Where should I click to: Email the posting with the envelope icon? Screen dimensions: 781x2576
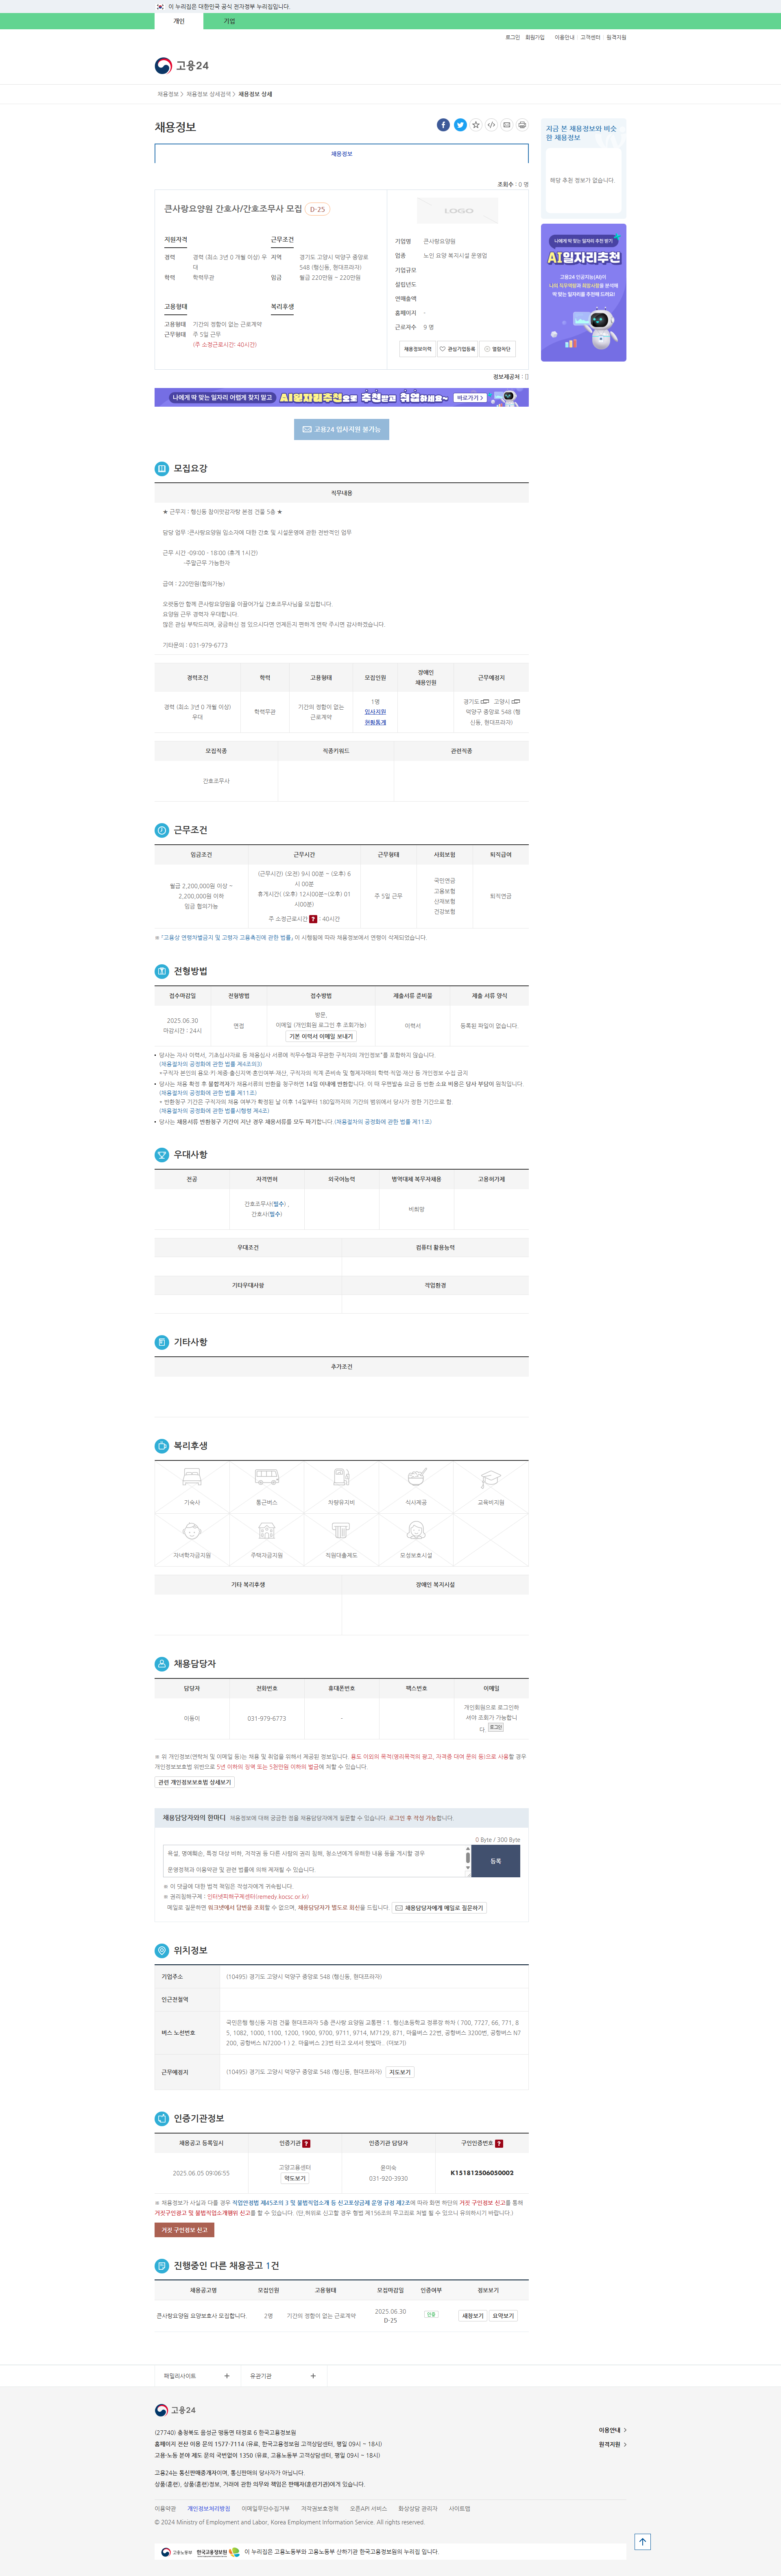click(x=506, y=125)
